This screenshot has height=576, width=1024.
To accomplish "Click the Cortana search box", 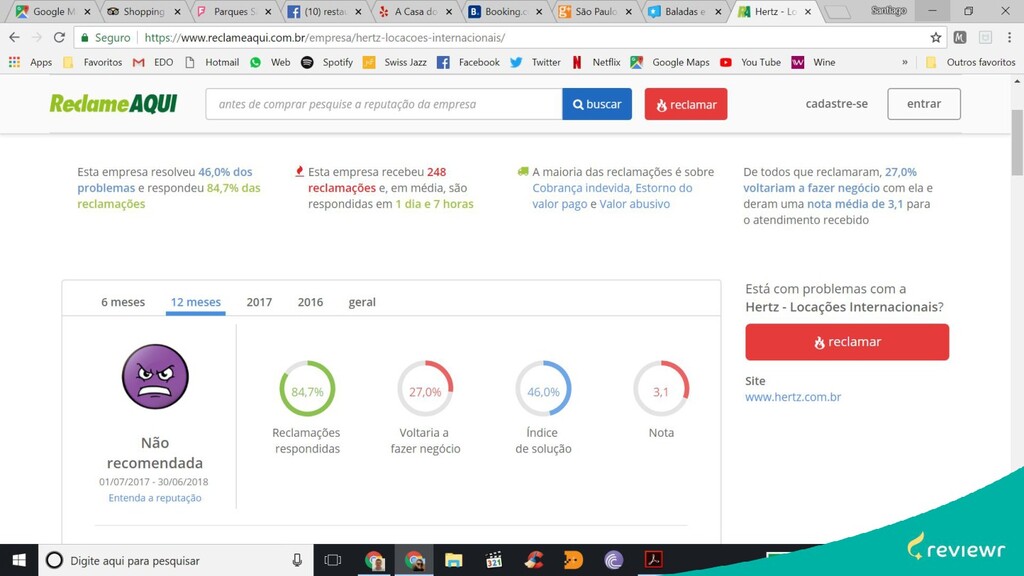I will 176,560.
